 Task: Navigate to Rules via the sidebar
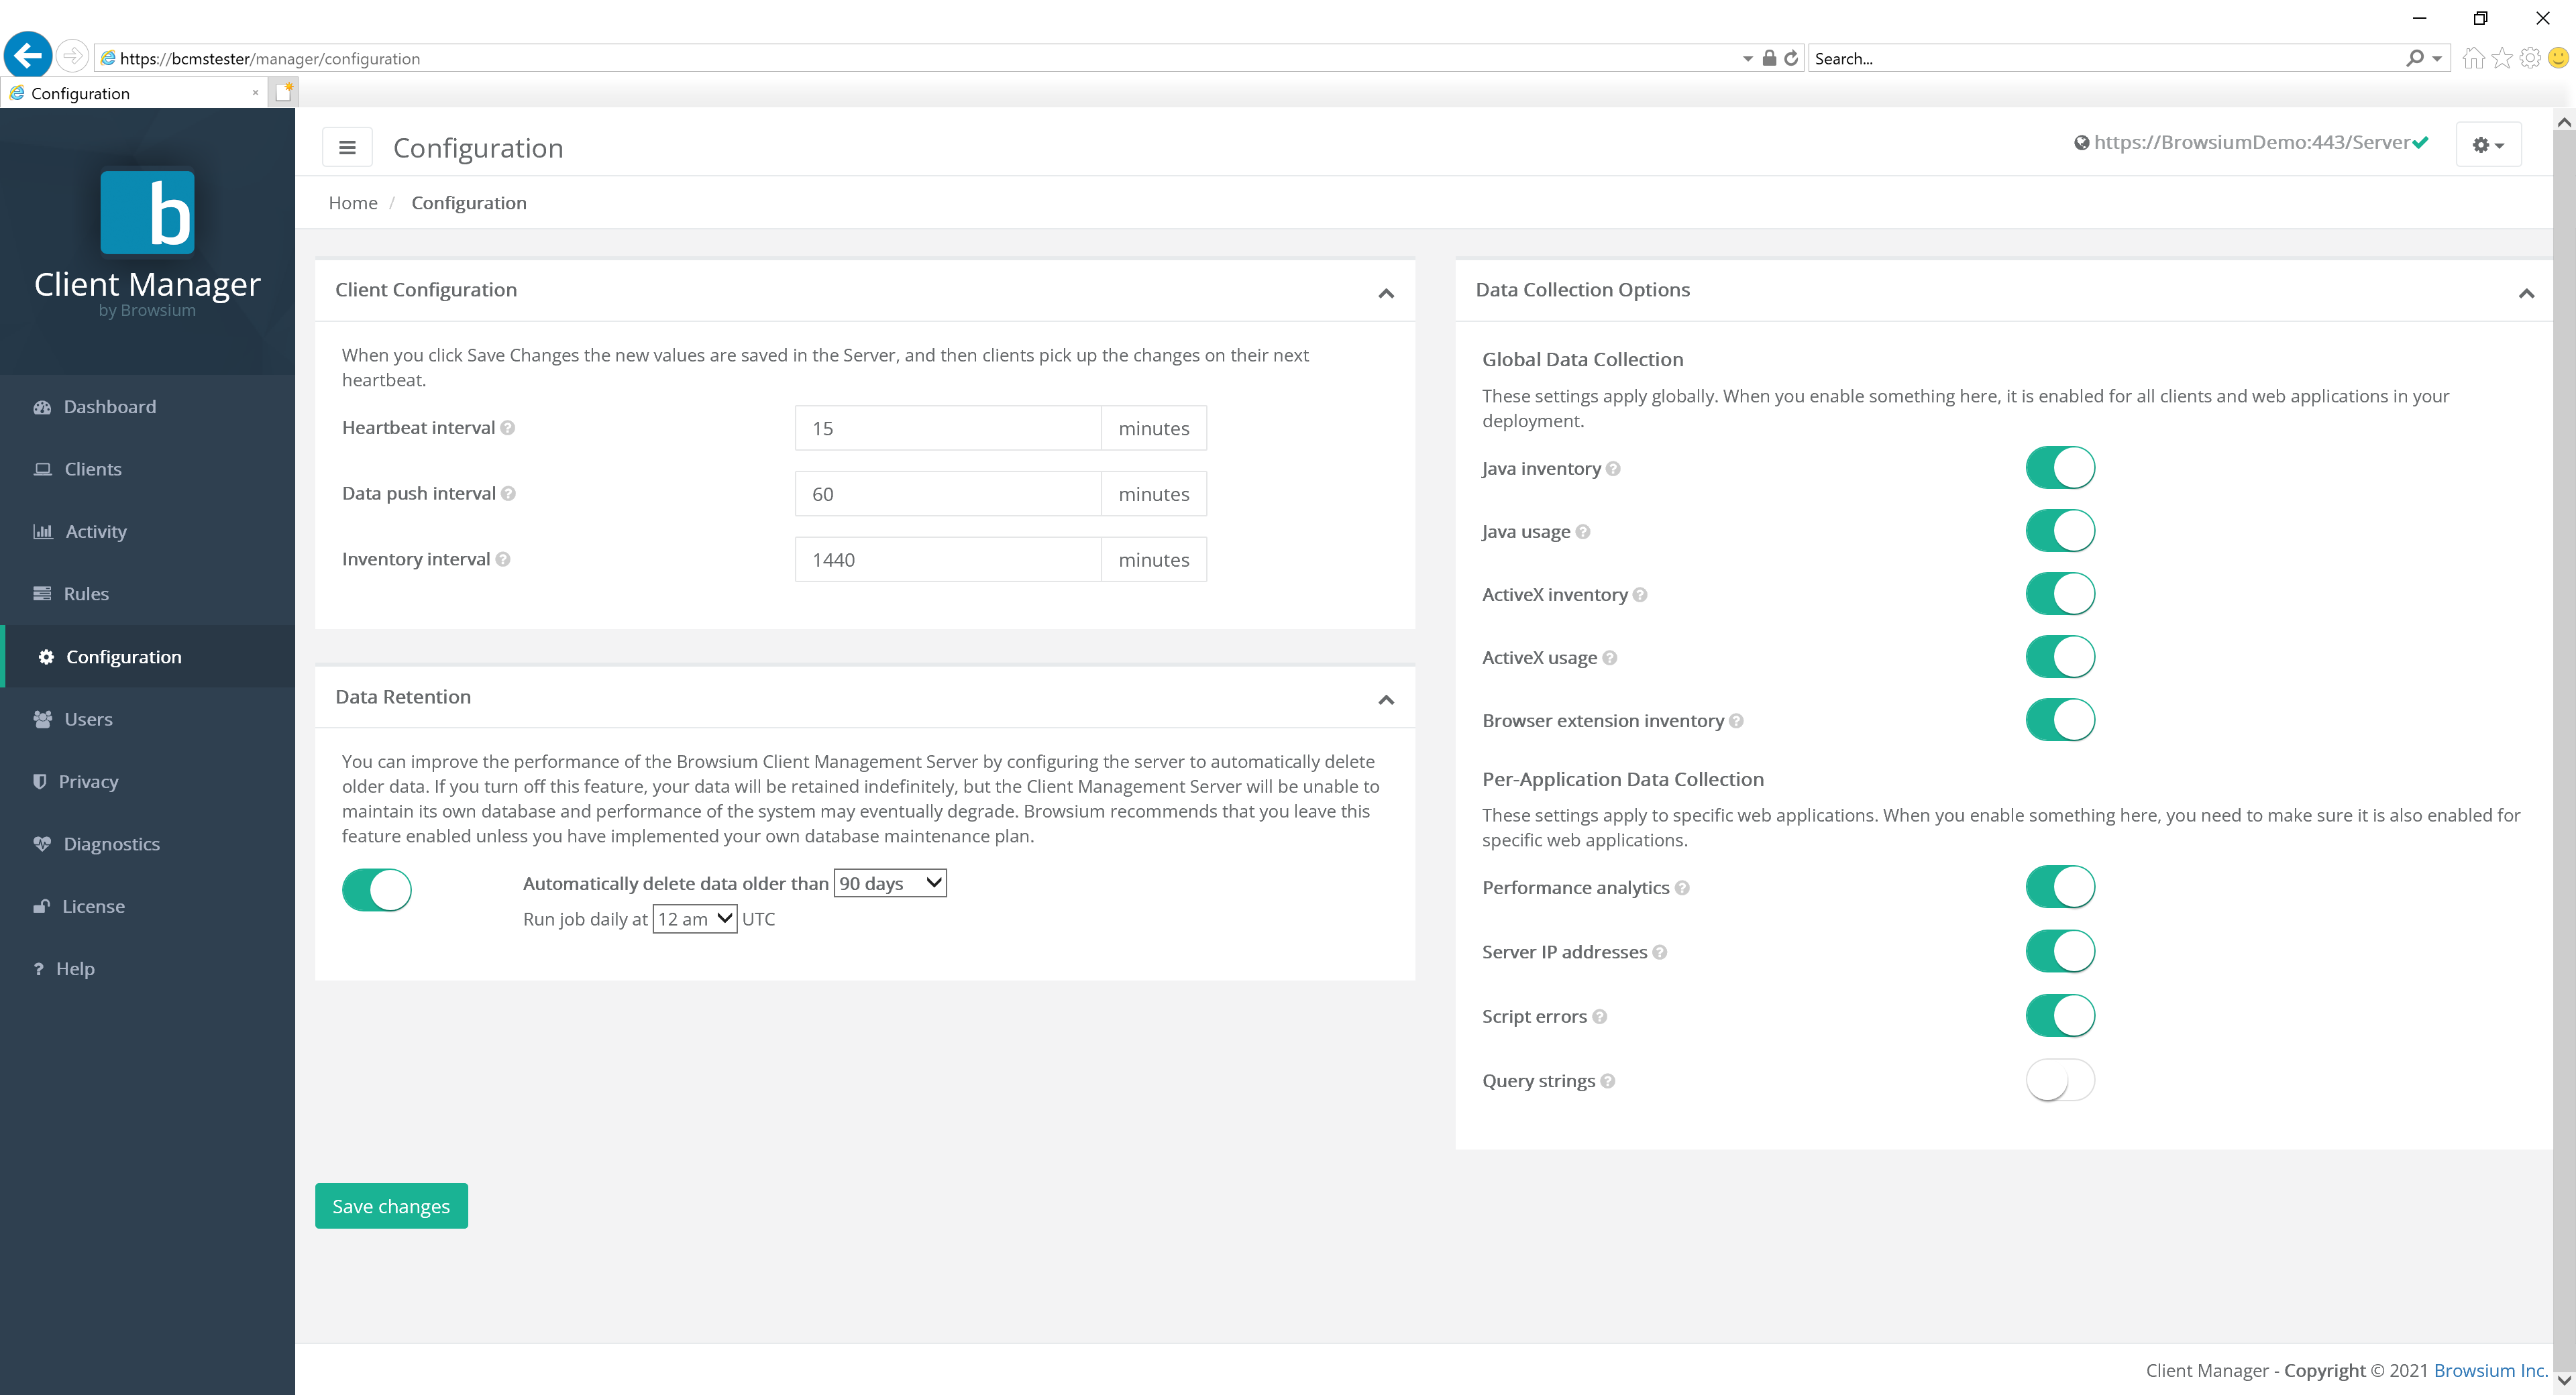[x=86, y=593]
